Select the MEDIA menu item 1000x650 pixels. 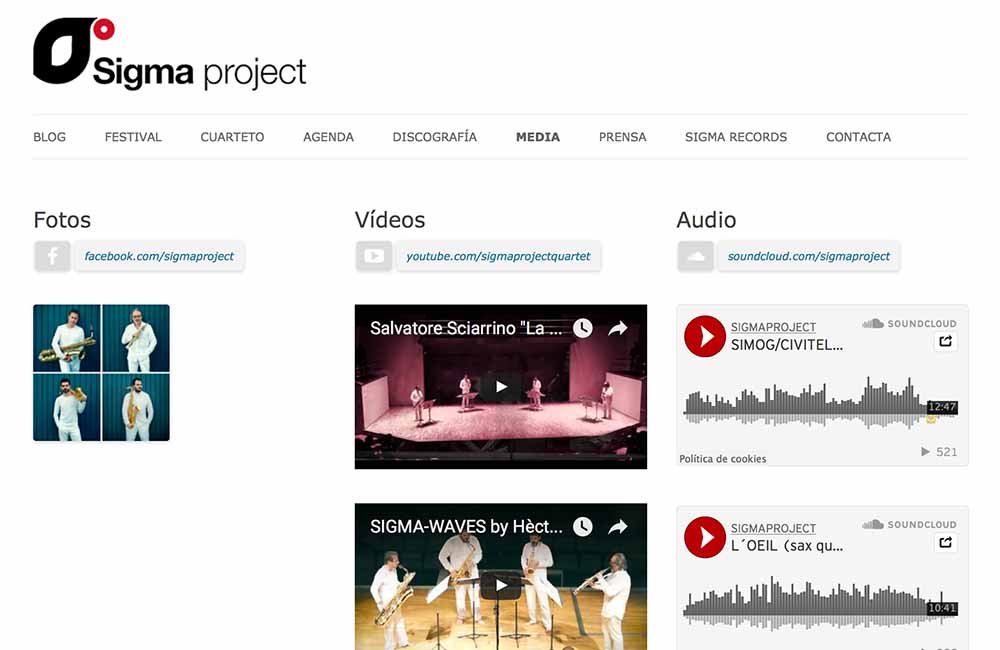click(538, 137)
